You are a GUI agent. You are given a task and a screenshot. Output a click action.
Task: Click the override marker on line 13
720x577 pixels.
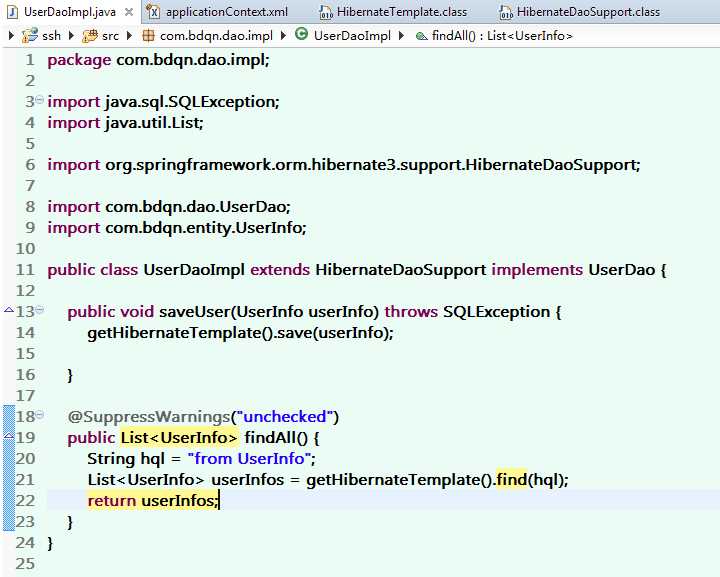[x=9, y=310]
